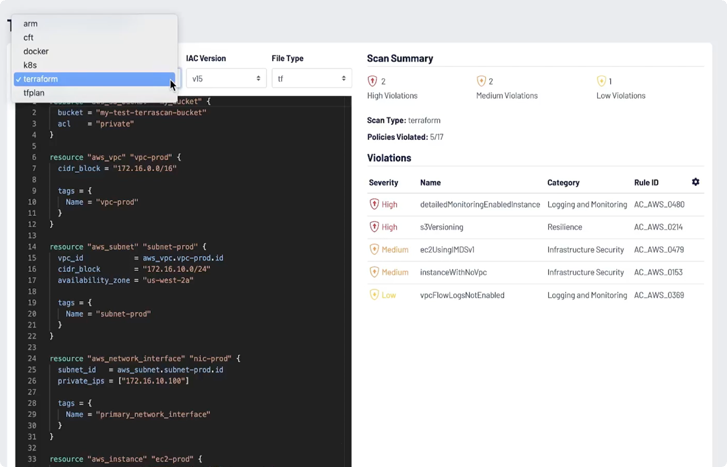This screenshot has height=467, width=727.
Task: Choose tfplan from the dropdown list
Action: tap(34, 93)
